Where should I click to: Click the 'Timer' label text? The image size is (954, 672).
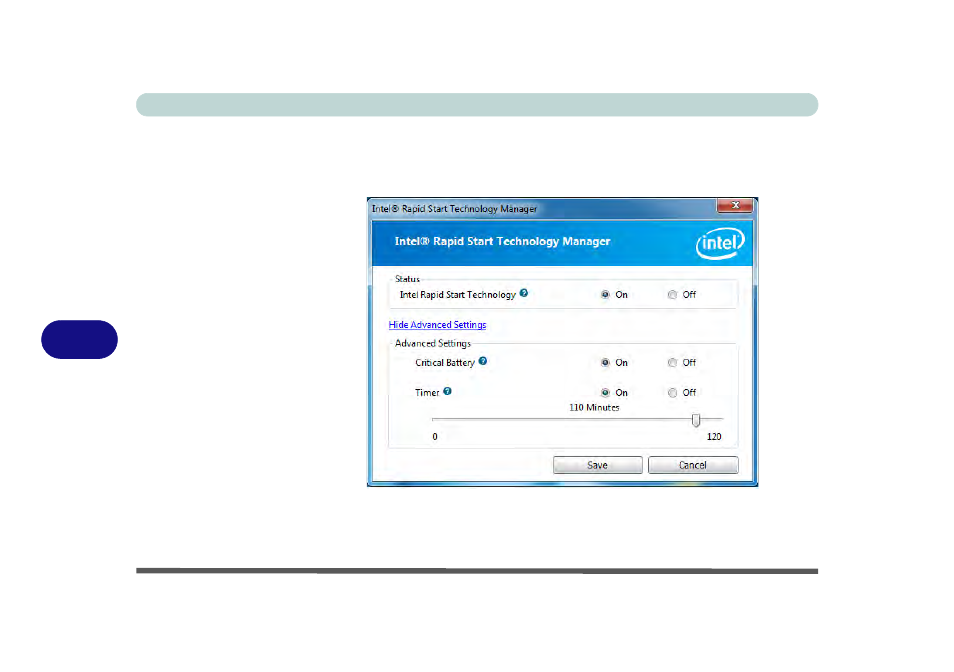click(427, 393)
